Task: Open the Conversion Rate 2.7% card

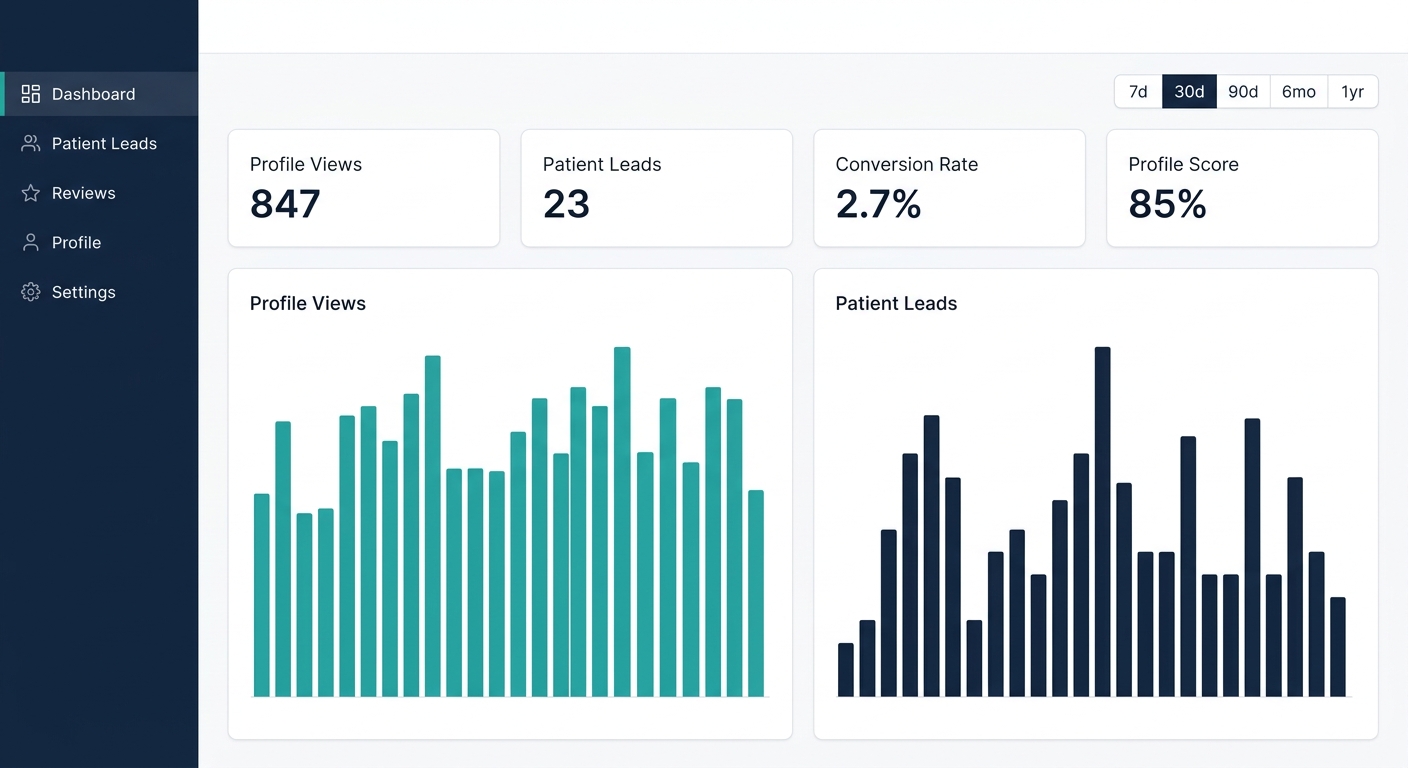Action: (x=949, y=188)
